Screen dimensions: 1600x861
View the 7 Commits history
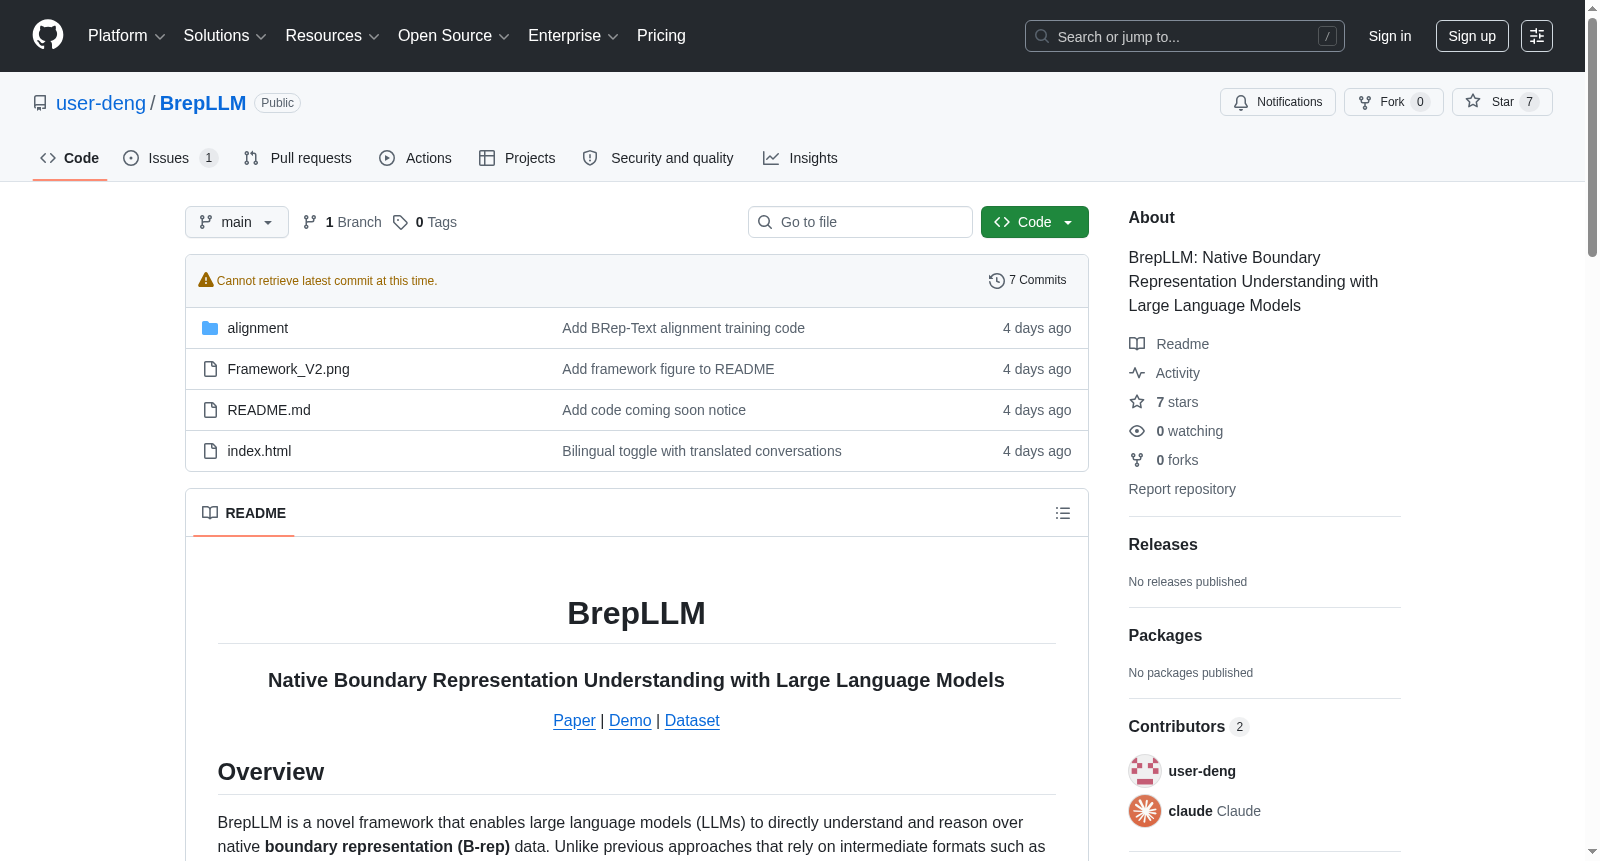[1027, 281]
